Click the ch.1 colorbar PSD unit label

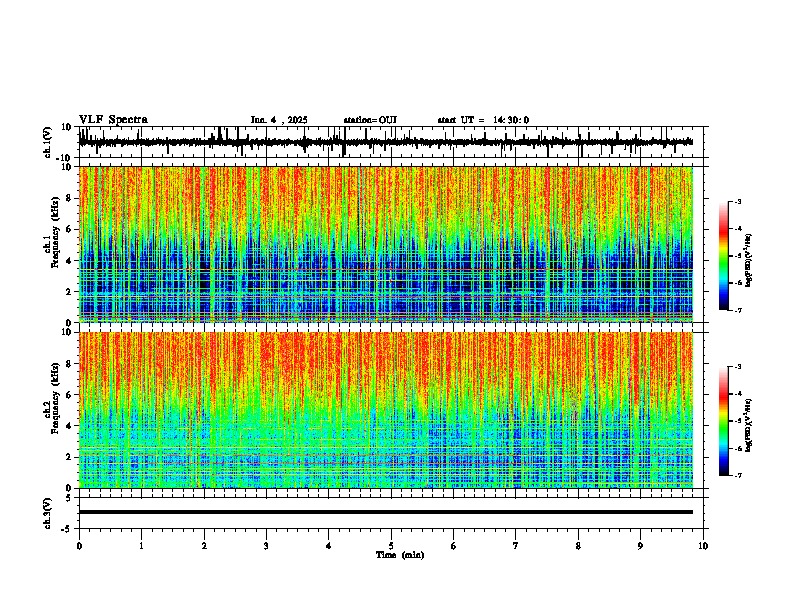(749, 260)
